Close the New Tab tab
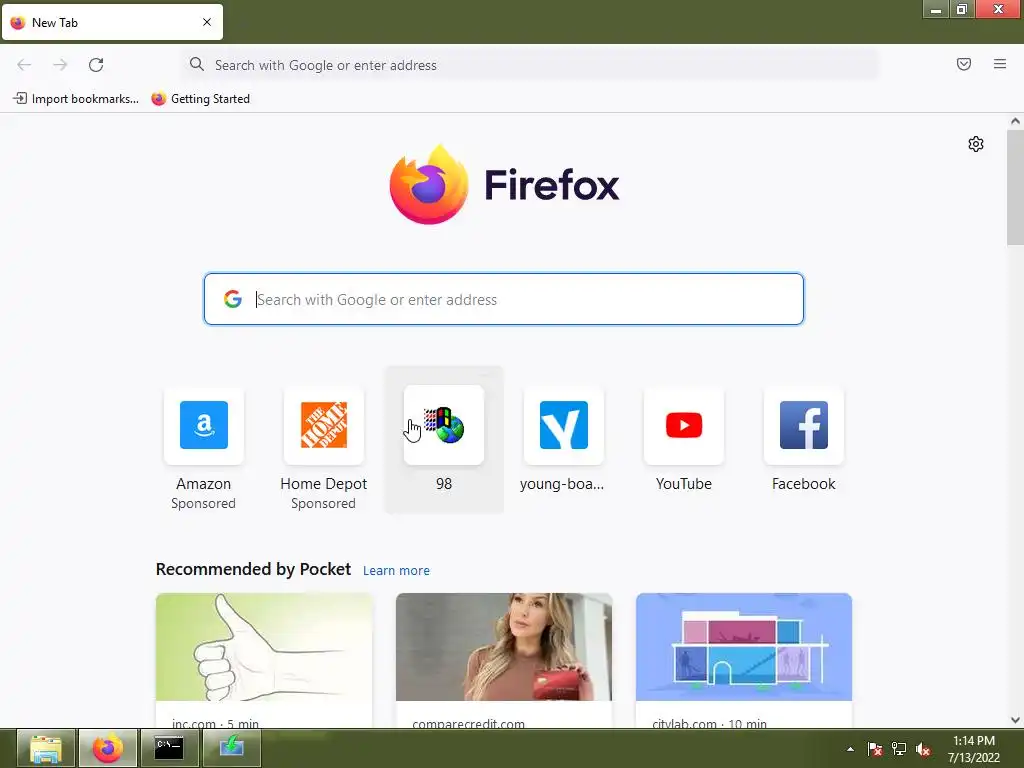The height and width of the screenshot is (768, 1024). tap(207, 22)
